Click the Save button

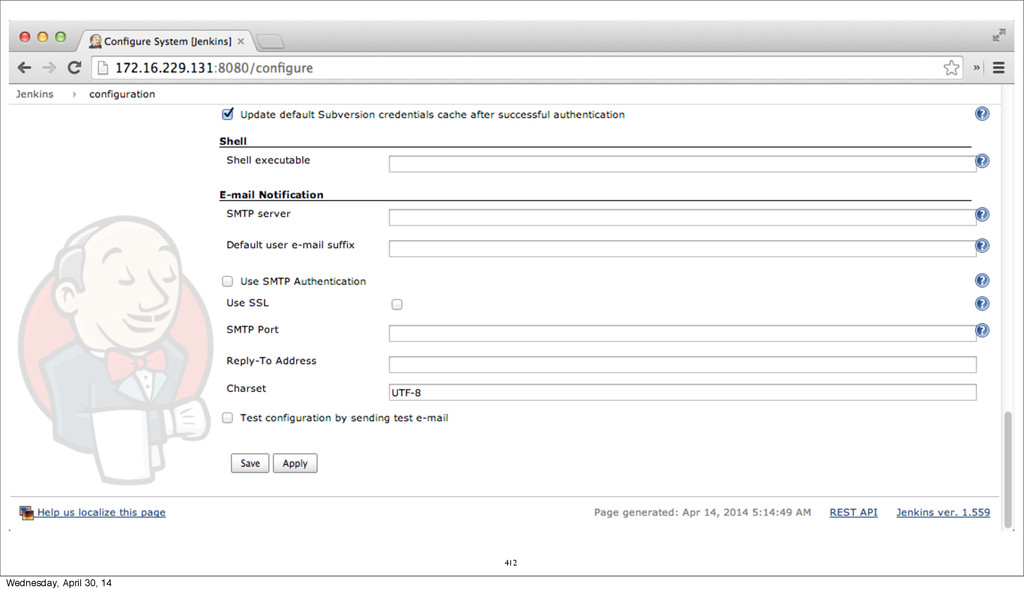249,463
